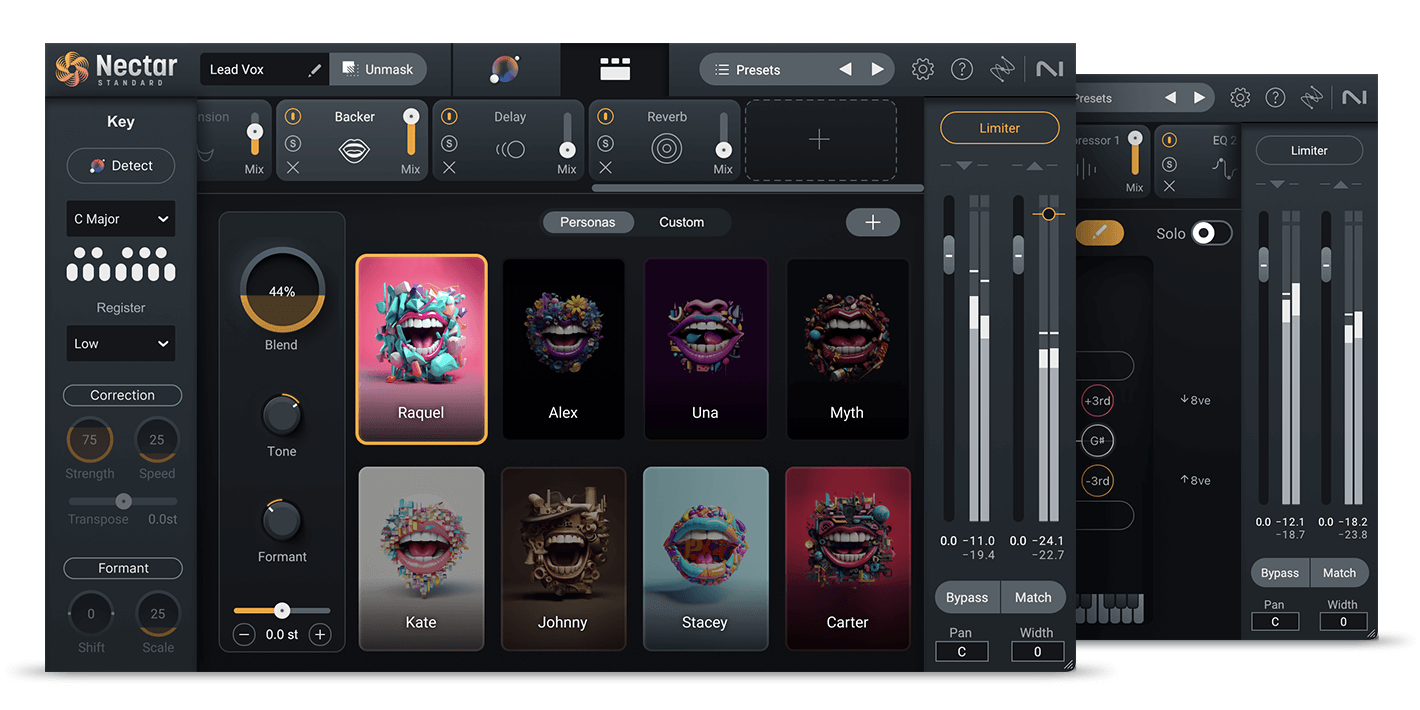1420x710 pixels.
Task: Toggle the Reverb module power button
Action: tap(605, 117)
